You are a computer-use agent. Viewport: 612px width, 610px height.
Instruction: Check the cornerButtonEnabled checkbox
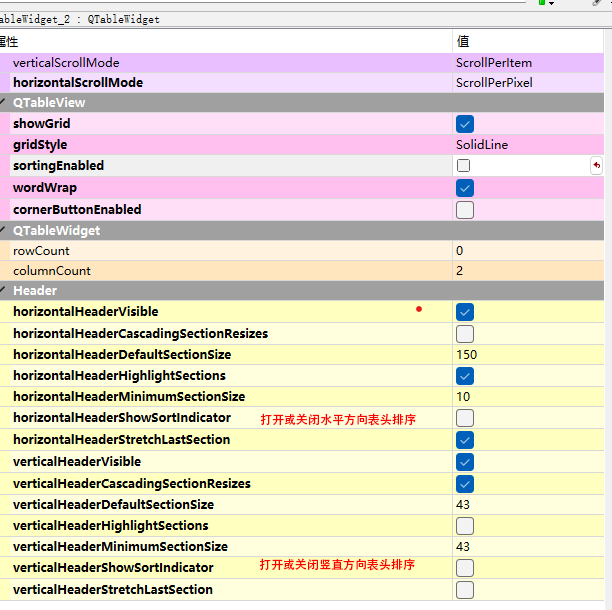(464, 210)
